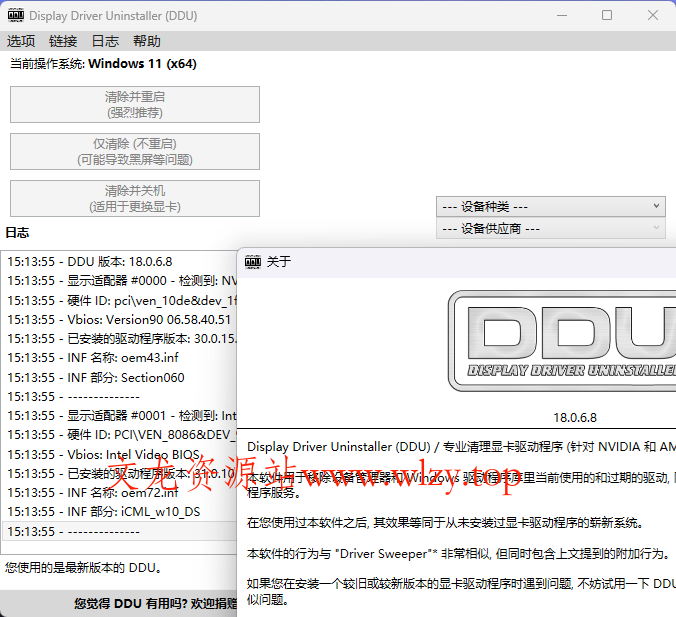Click the large DDU logo image
The height and width of the screenshot is (617, 676).
coord(561,341)
